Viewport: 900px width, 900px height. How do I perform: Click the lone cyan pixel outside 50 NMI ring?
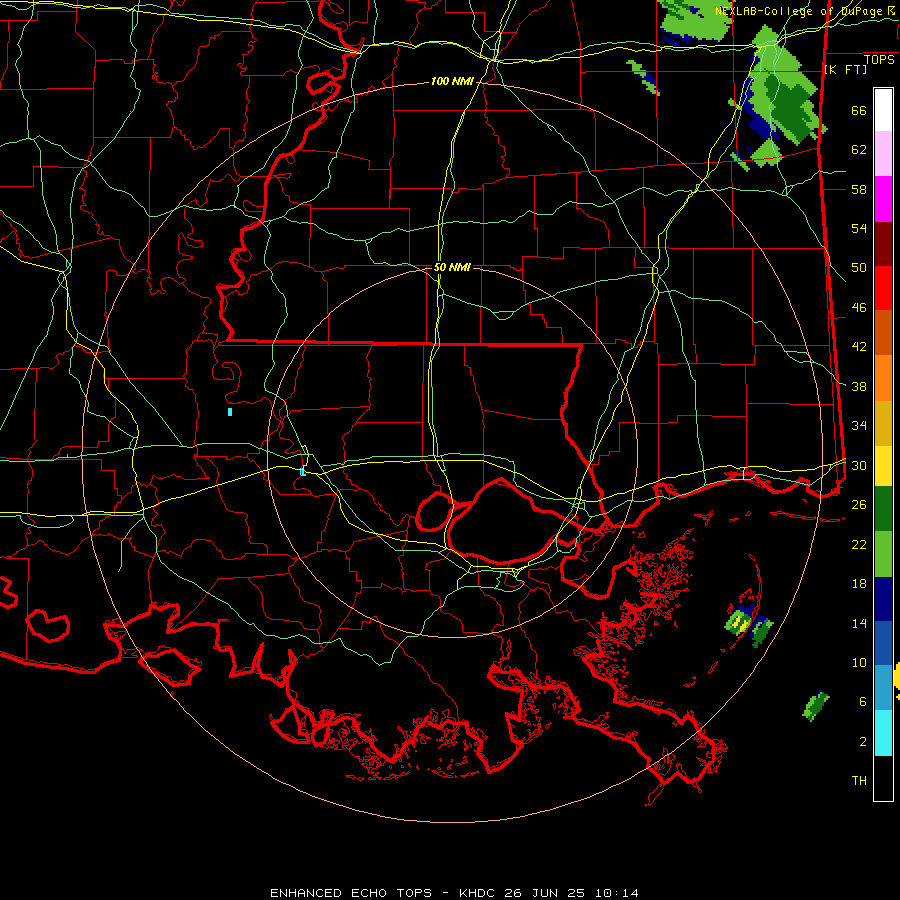(230, 412)
